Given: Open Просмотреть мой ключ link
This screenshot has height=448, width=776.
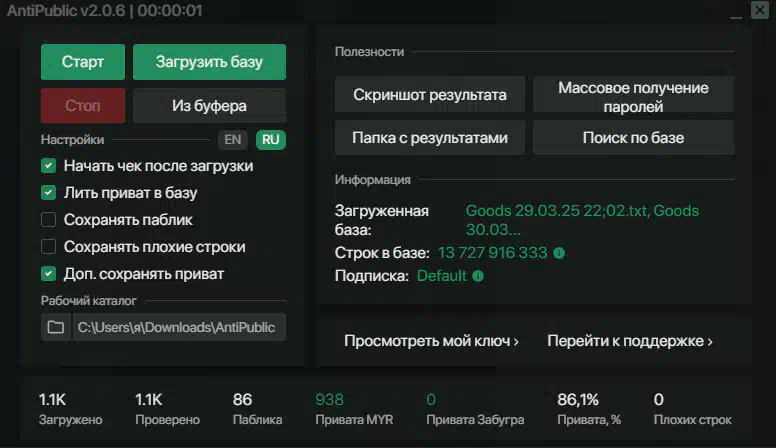Looking at the screenshot, I should click(x=431, y=341).
